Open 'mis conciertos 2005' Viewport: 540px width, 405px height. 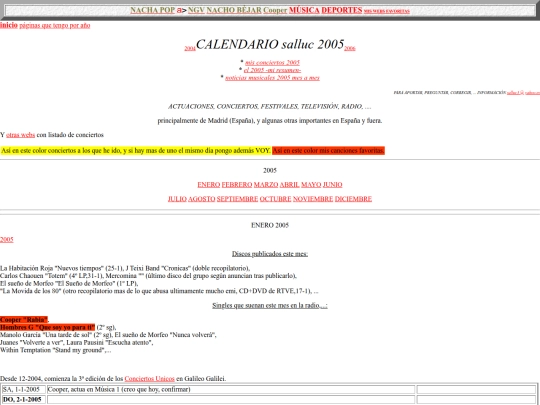[272, 62]
